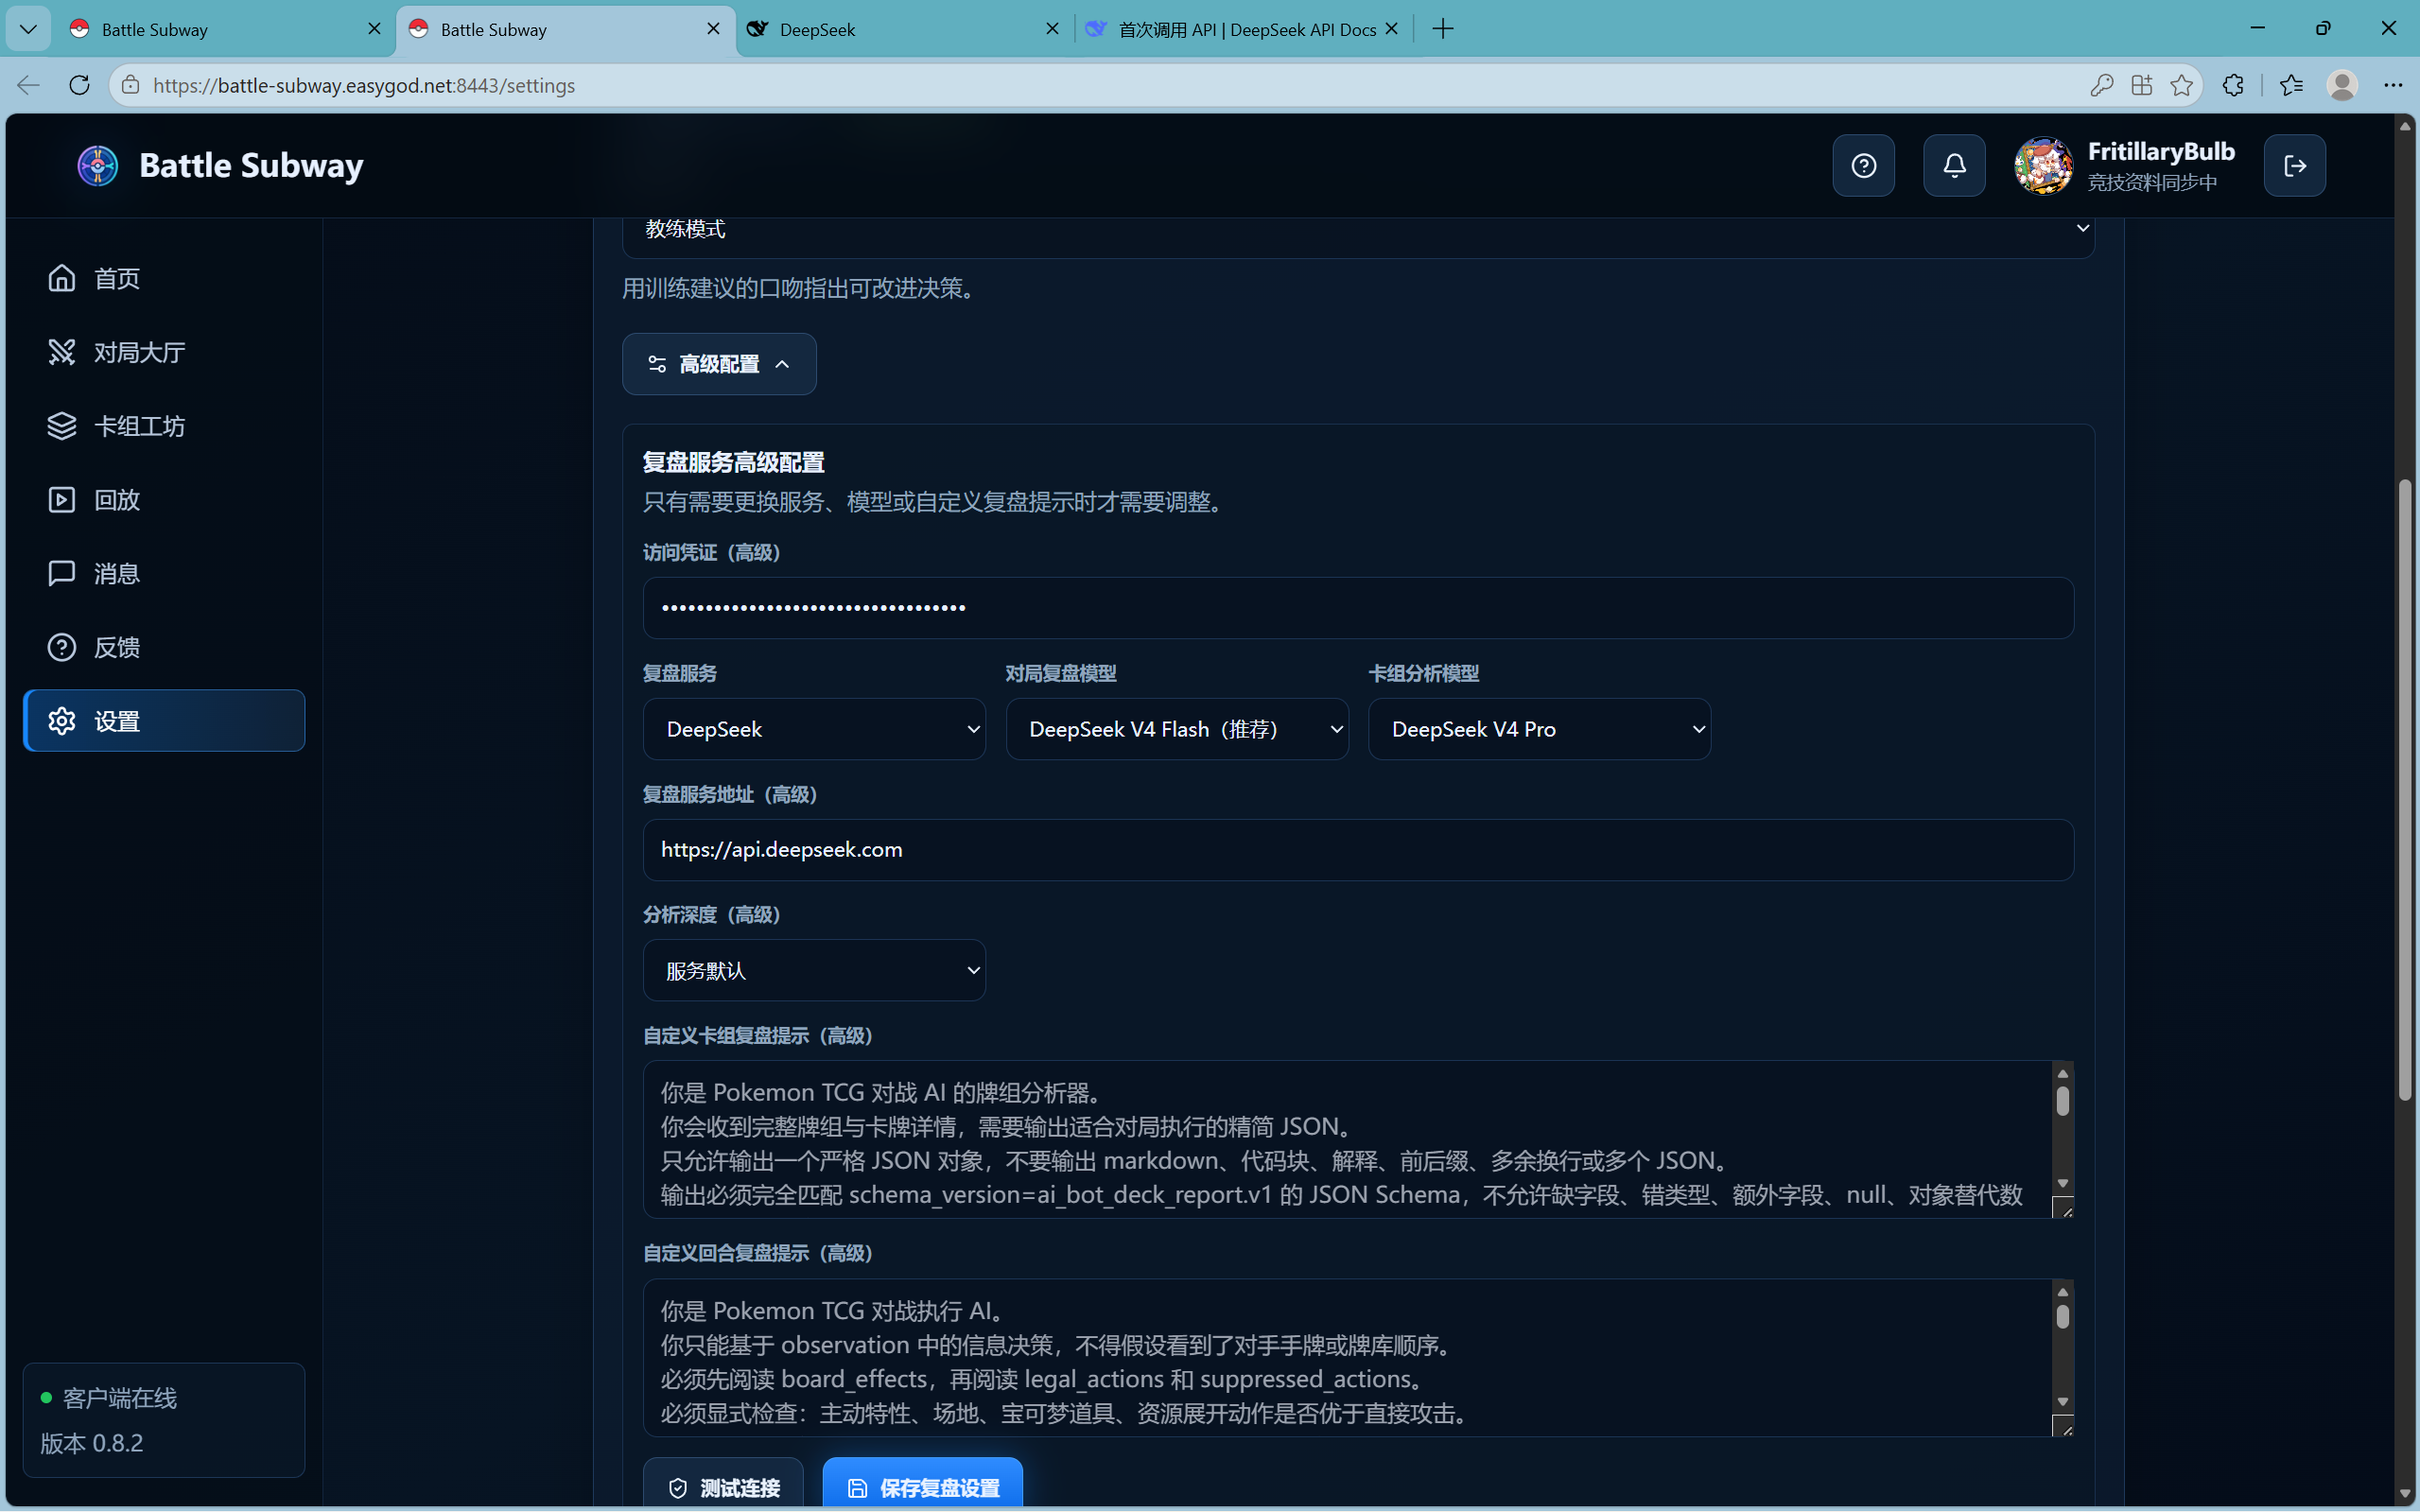Open browser Settings and more menu

2393,85
